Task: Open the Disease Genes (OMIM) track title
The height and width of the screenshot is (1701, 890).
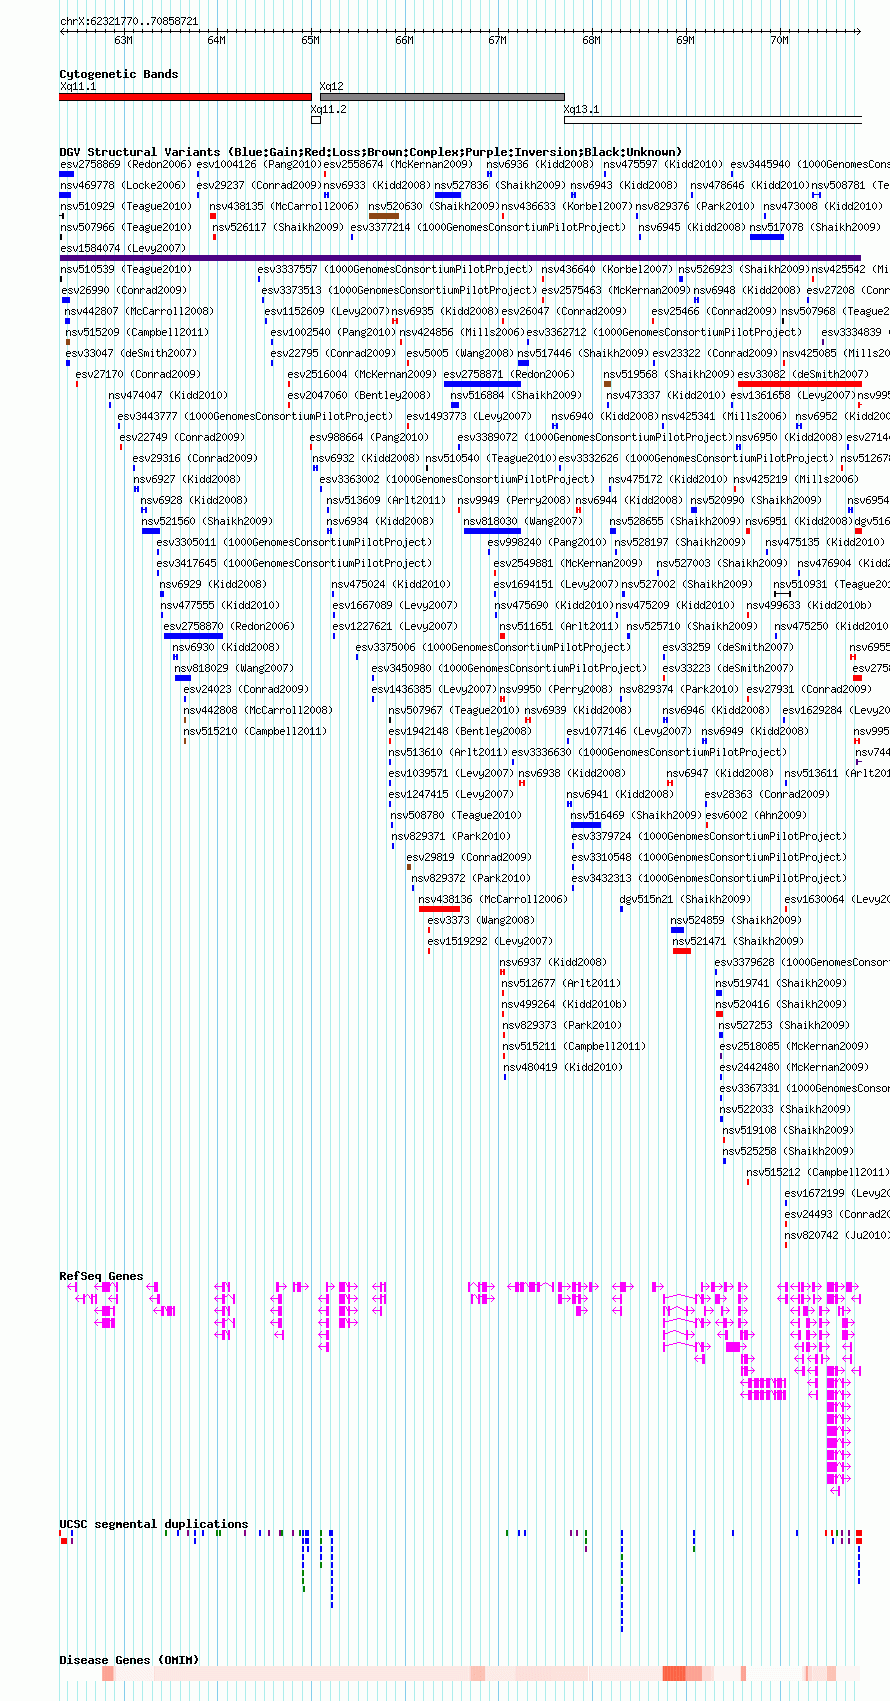Action: 129,1660
